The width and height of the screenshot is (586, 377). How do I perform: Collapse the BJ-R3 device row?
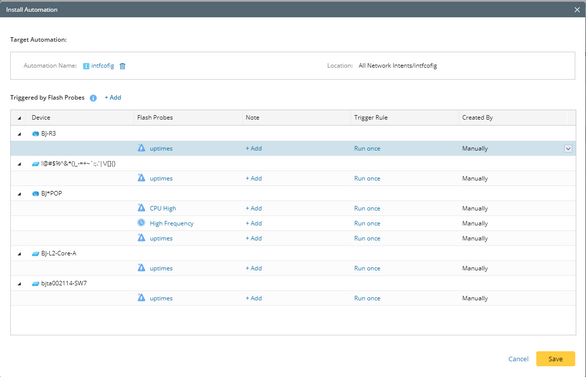19,134
